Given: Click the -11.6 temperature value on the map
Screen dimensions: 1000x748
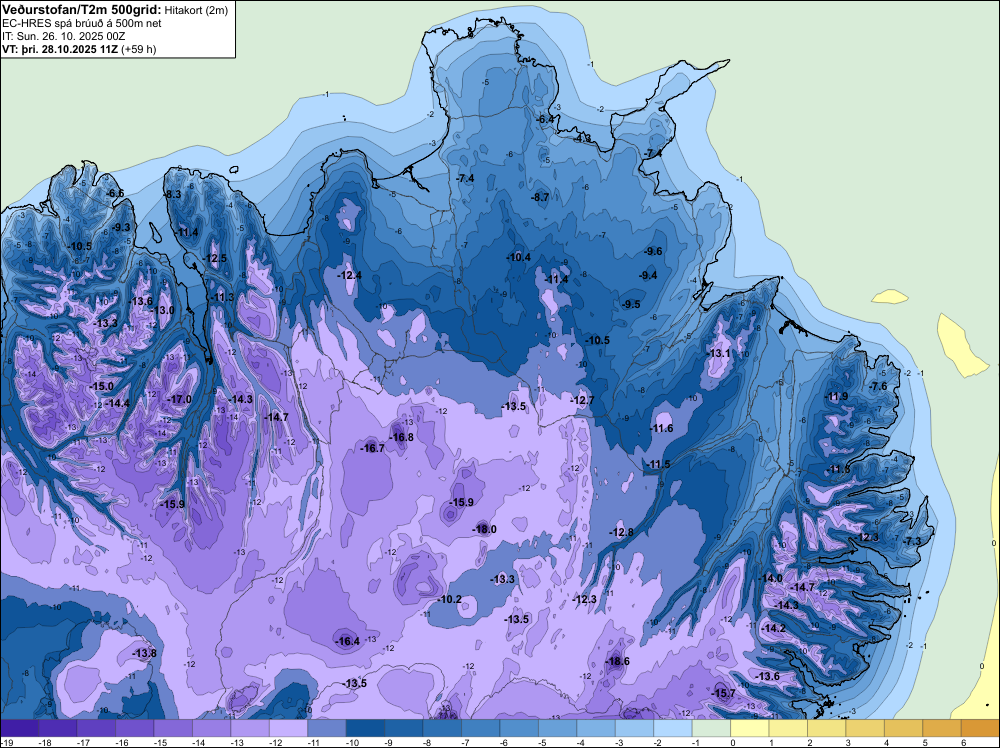Looking at the screenshot, I should click(661, 429).
